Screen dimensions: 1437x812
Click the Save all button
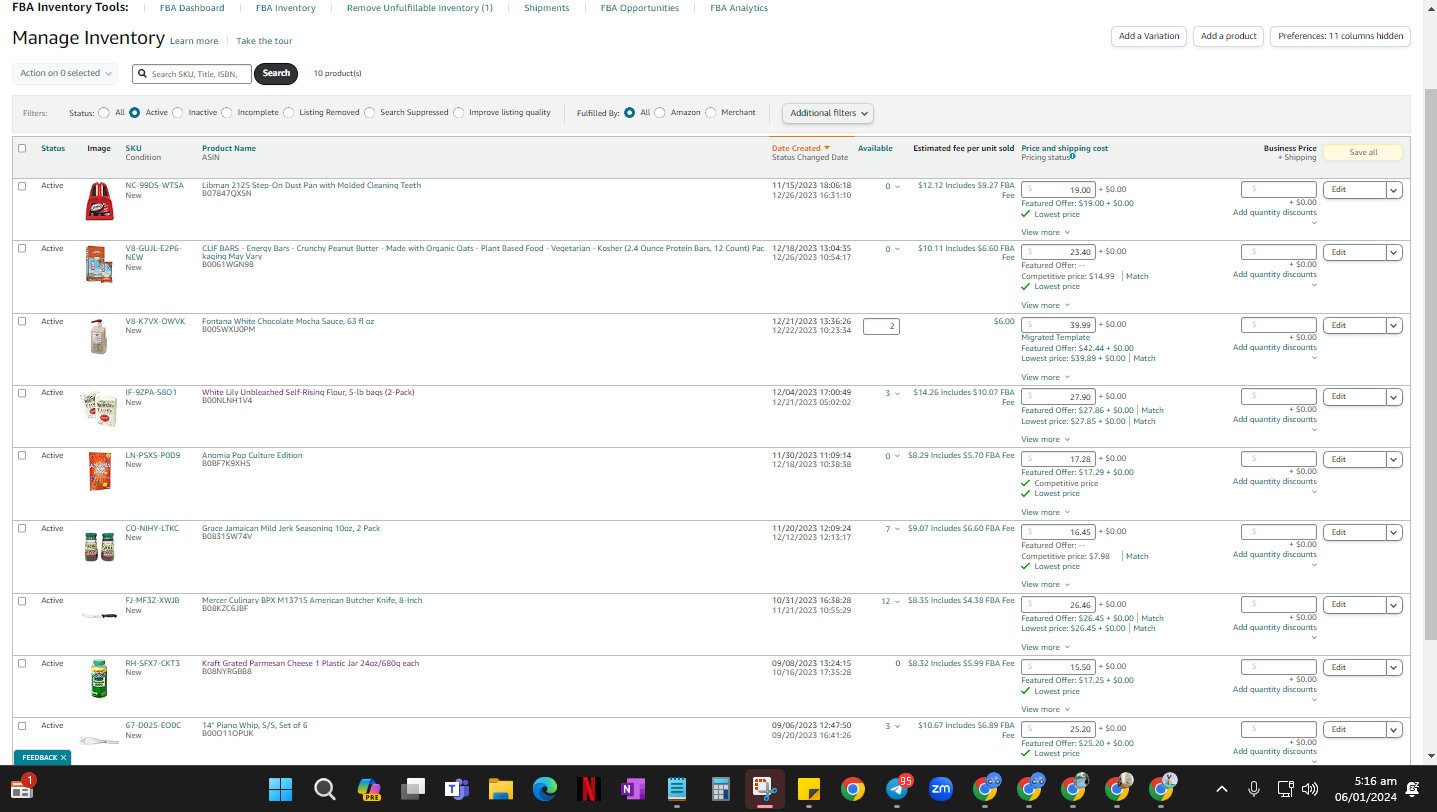pyautogui.click(x=1363, y=152)
